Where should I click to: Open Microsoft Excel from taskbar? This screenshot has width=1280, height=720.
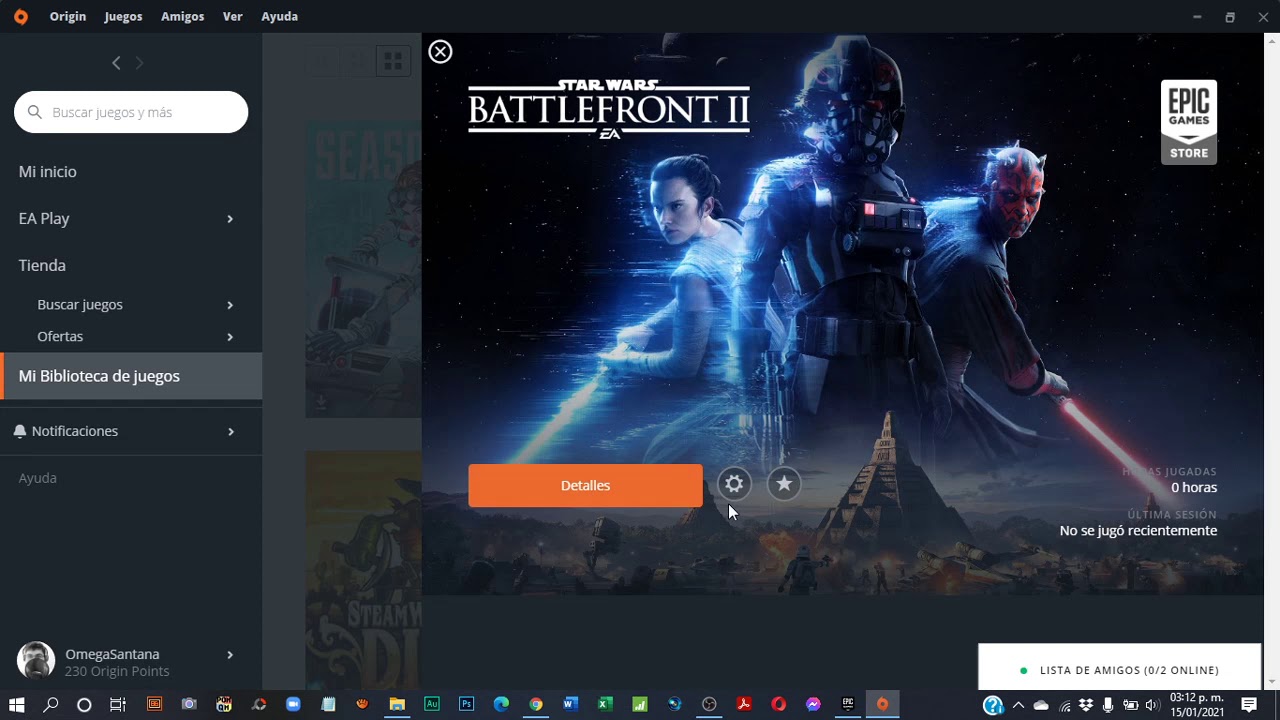605,704
